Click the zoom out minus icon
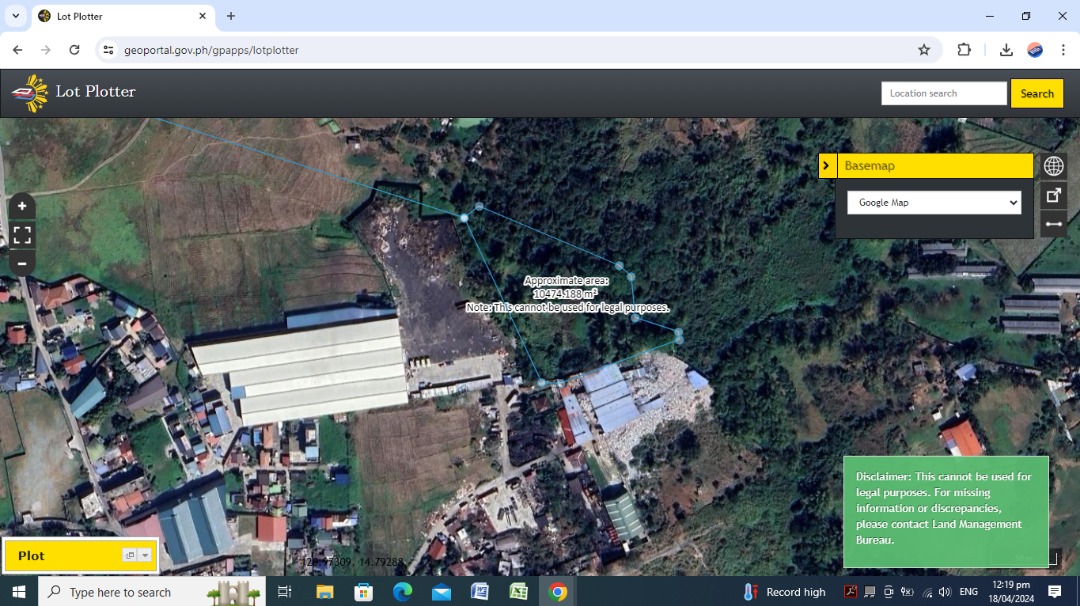This screenshot has width=1080, height=606. pos(22,263)
